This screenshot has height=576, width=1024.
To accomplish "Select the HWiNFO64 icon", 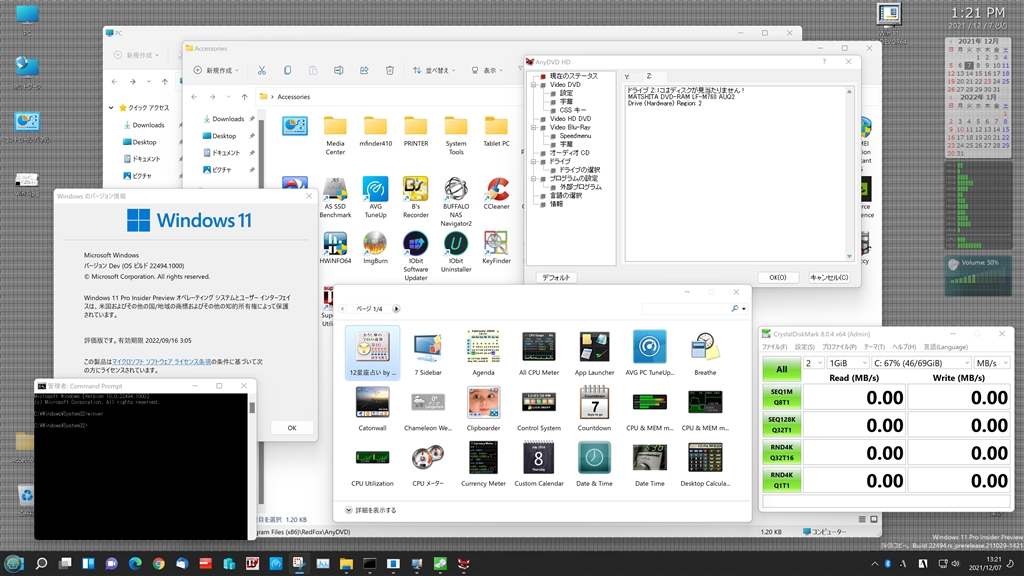I will pos(335,243).
